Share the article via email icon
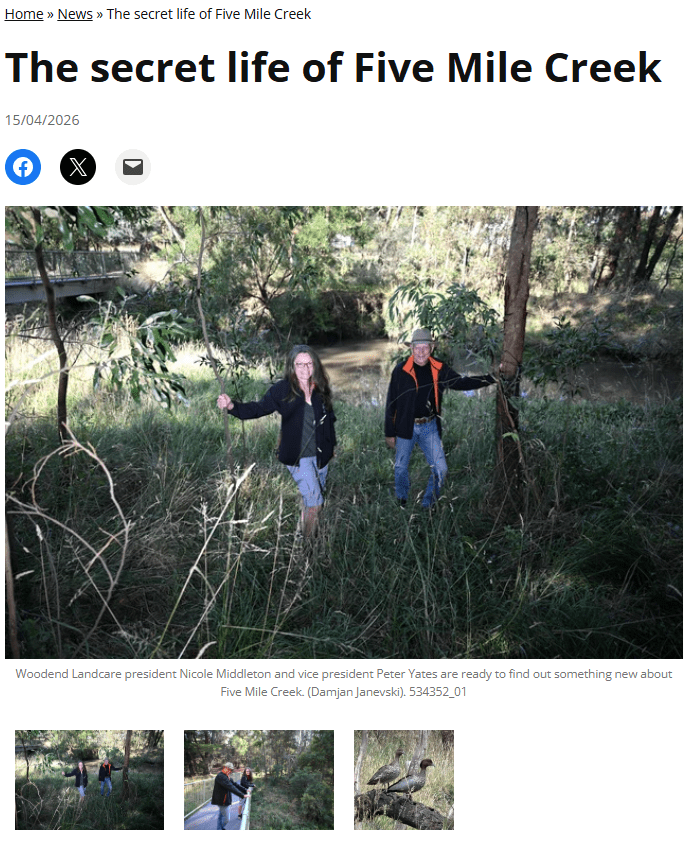 (x=133, y=167)
